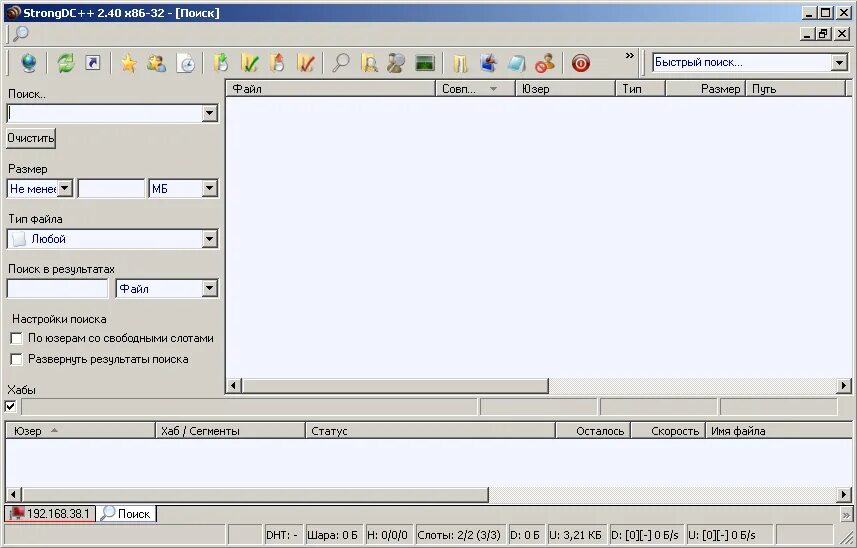Open Recent Hubs clock-page icon

point(186,63)
